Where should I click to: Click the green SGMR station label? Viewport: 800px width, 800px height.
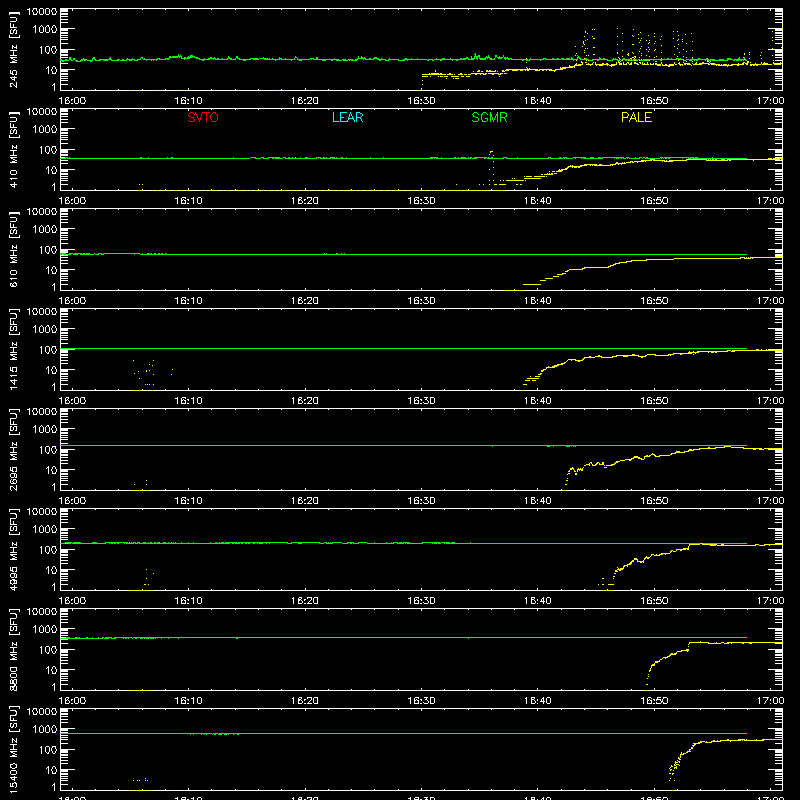(489, 117)
